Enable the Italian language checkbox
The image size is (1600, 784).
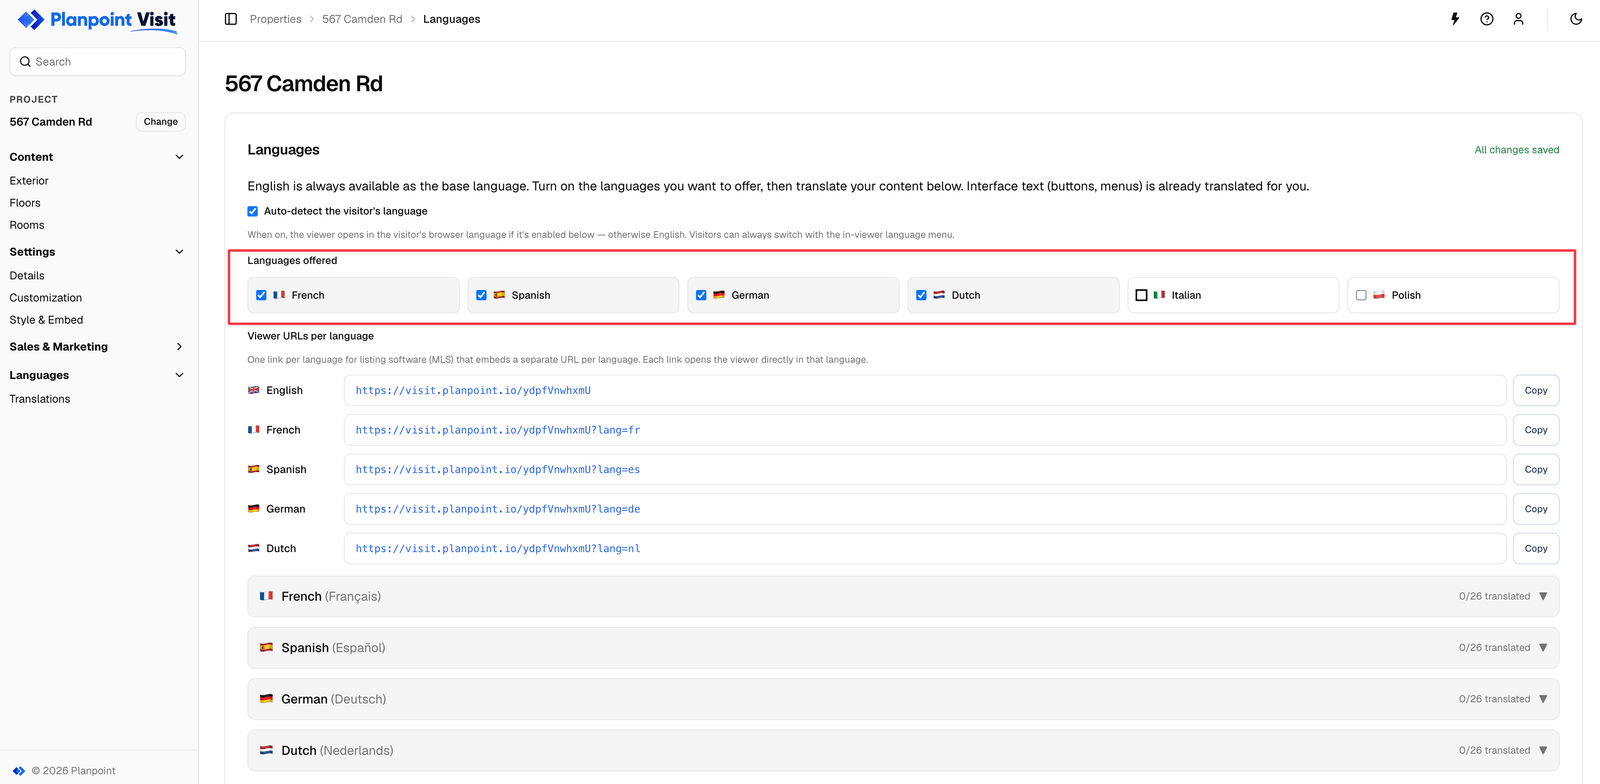(x=1141, y=295)
